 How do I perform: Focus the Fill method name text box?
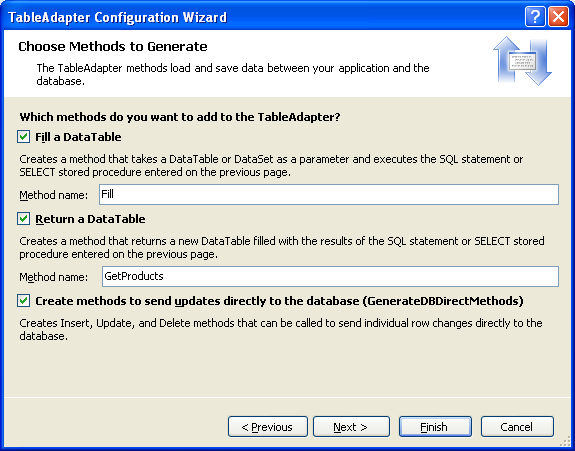pyautogui.click(x=329, y=194)
